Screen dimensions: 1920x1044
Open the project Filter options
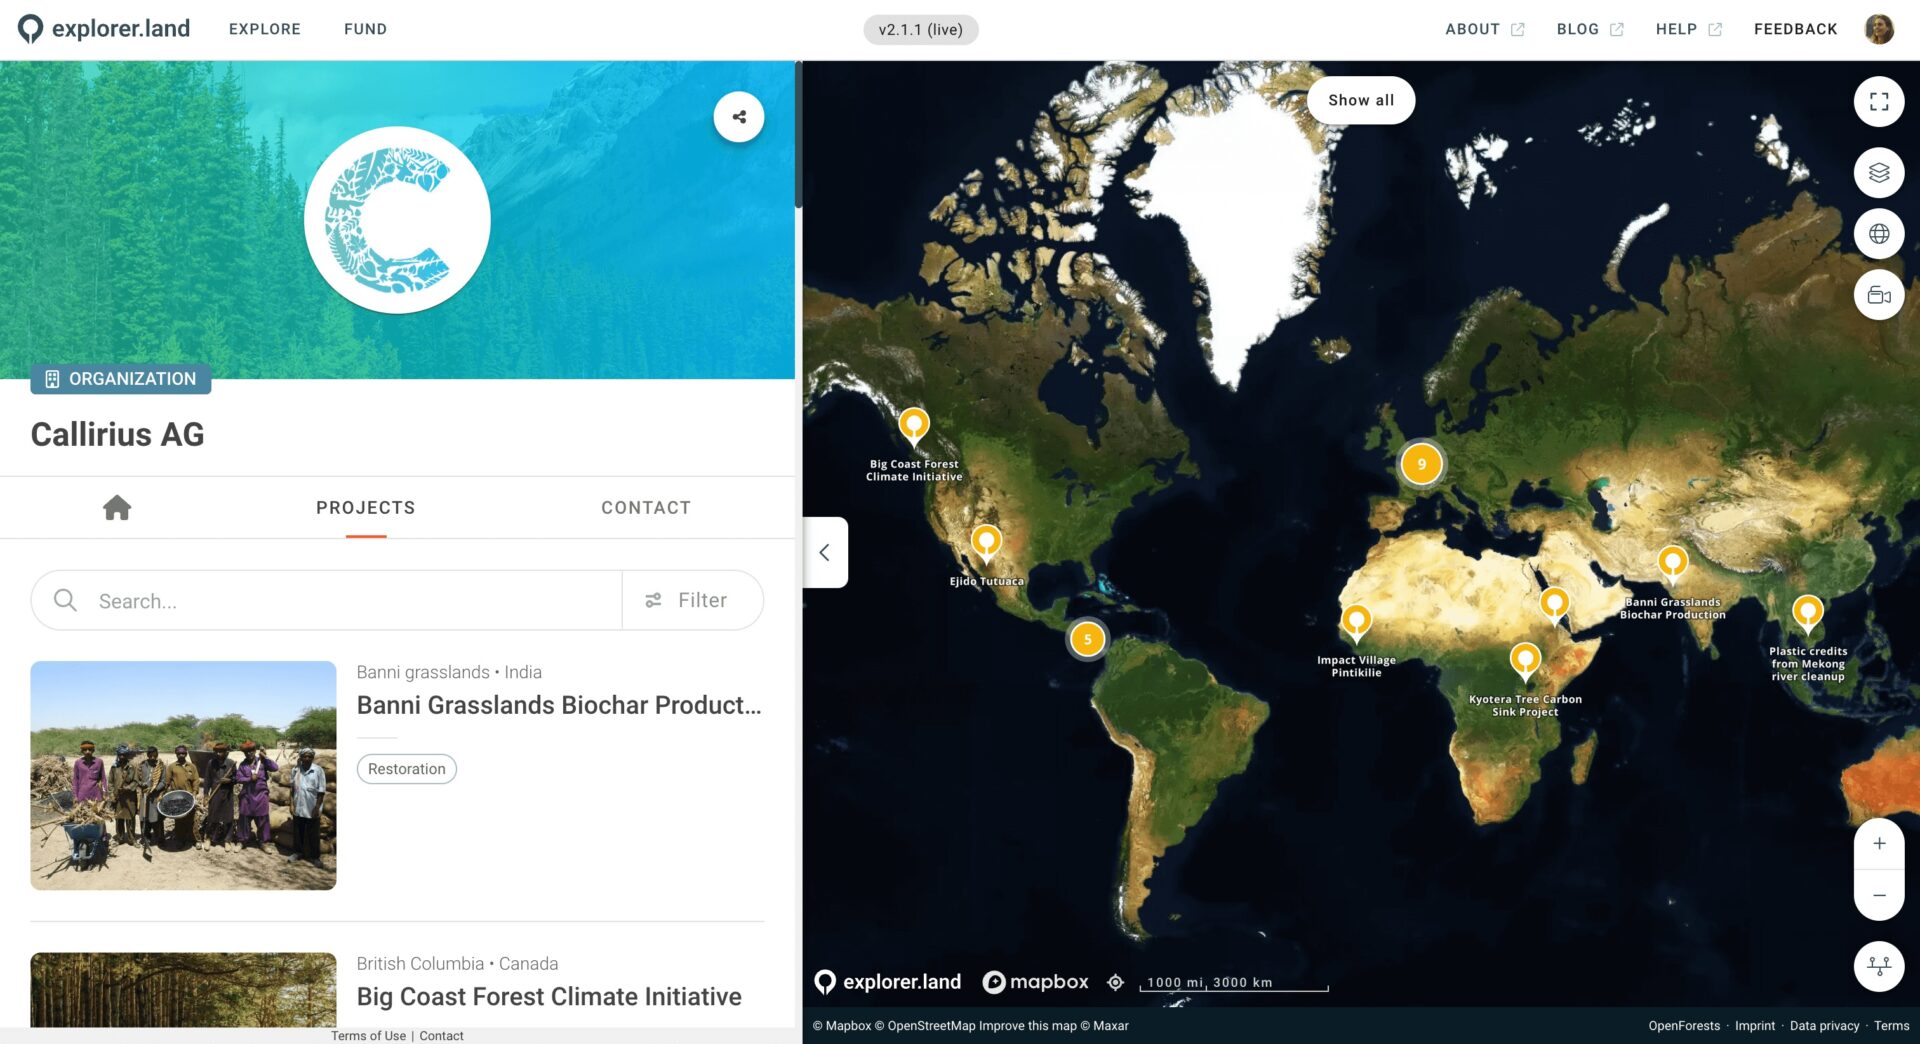coord(693,600)
